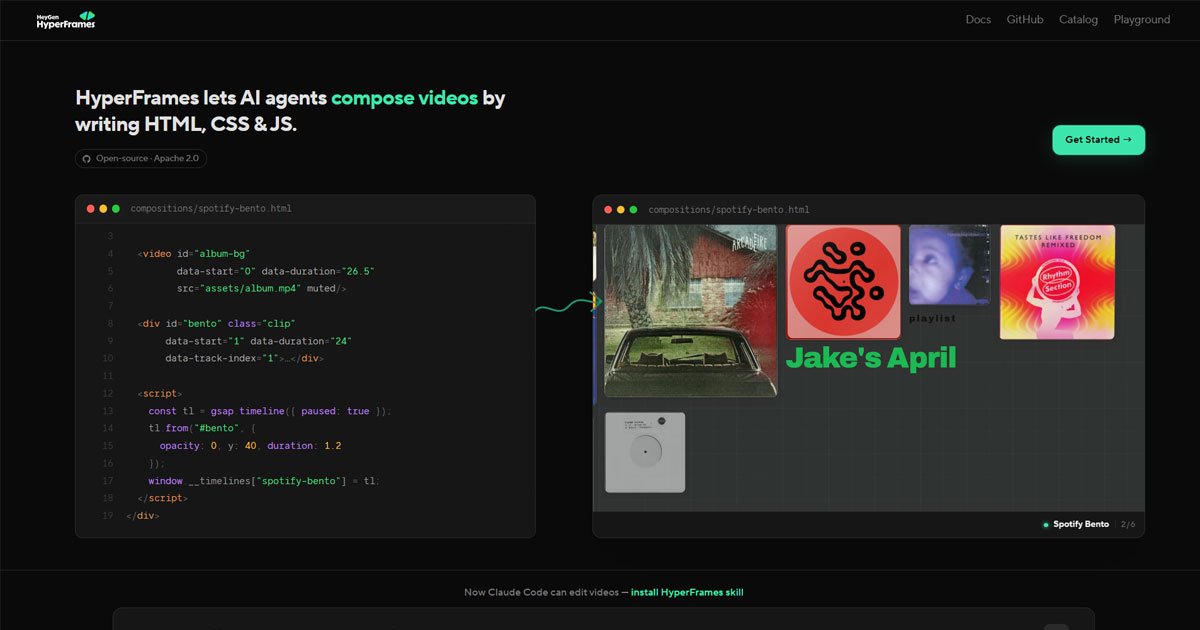Image resolution: width=1200 pixels, height=630 pixels.
Task: Click the Spotify Bento caption label
Action: (1081, 524)
